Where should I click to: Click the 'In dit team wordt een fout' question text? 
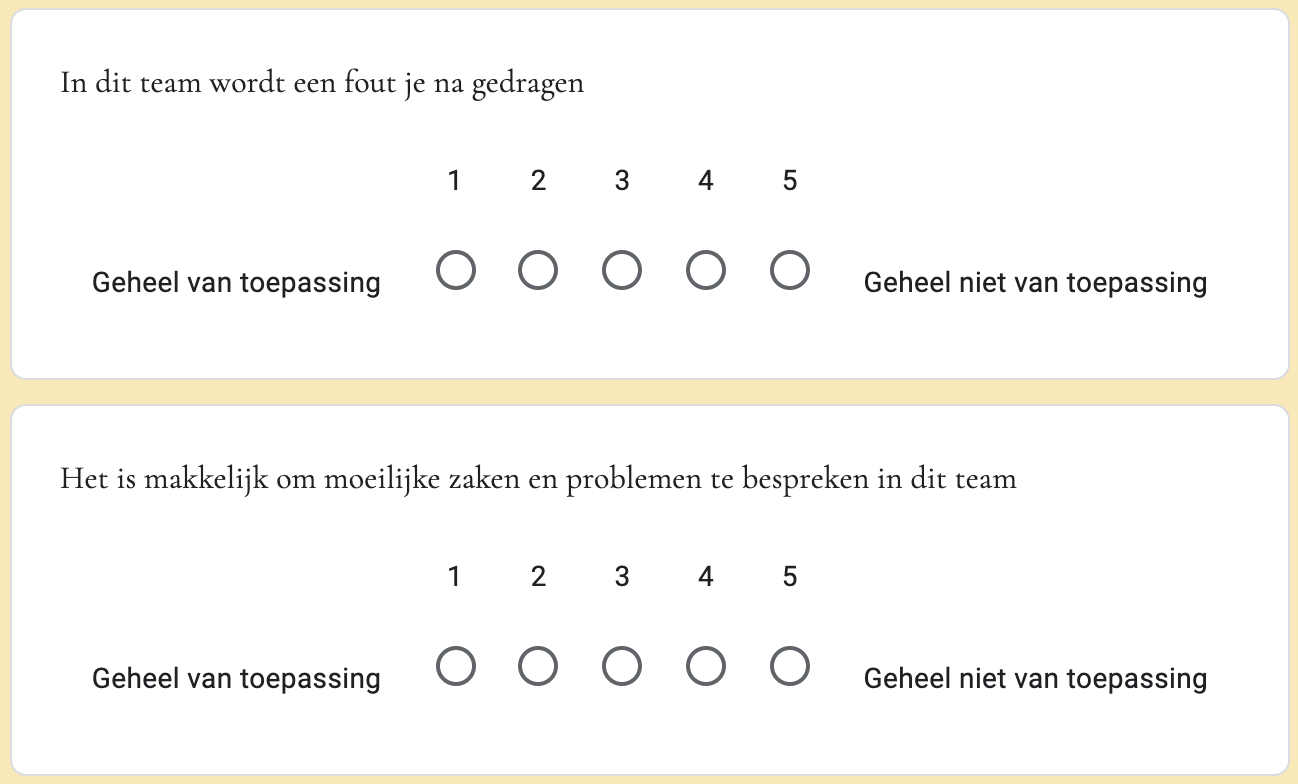pyautogui.click(x=322, y=83)
